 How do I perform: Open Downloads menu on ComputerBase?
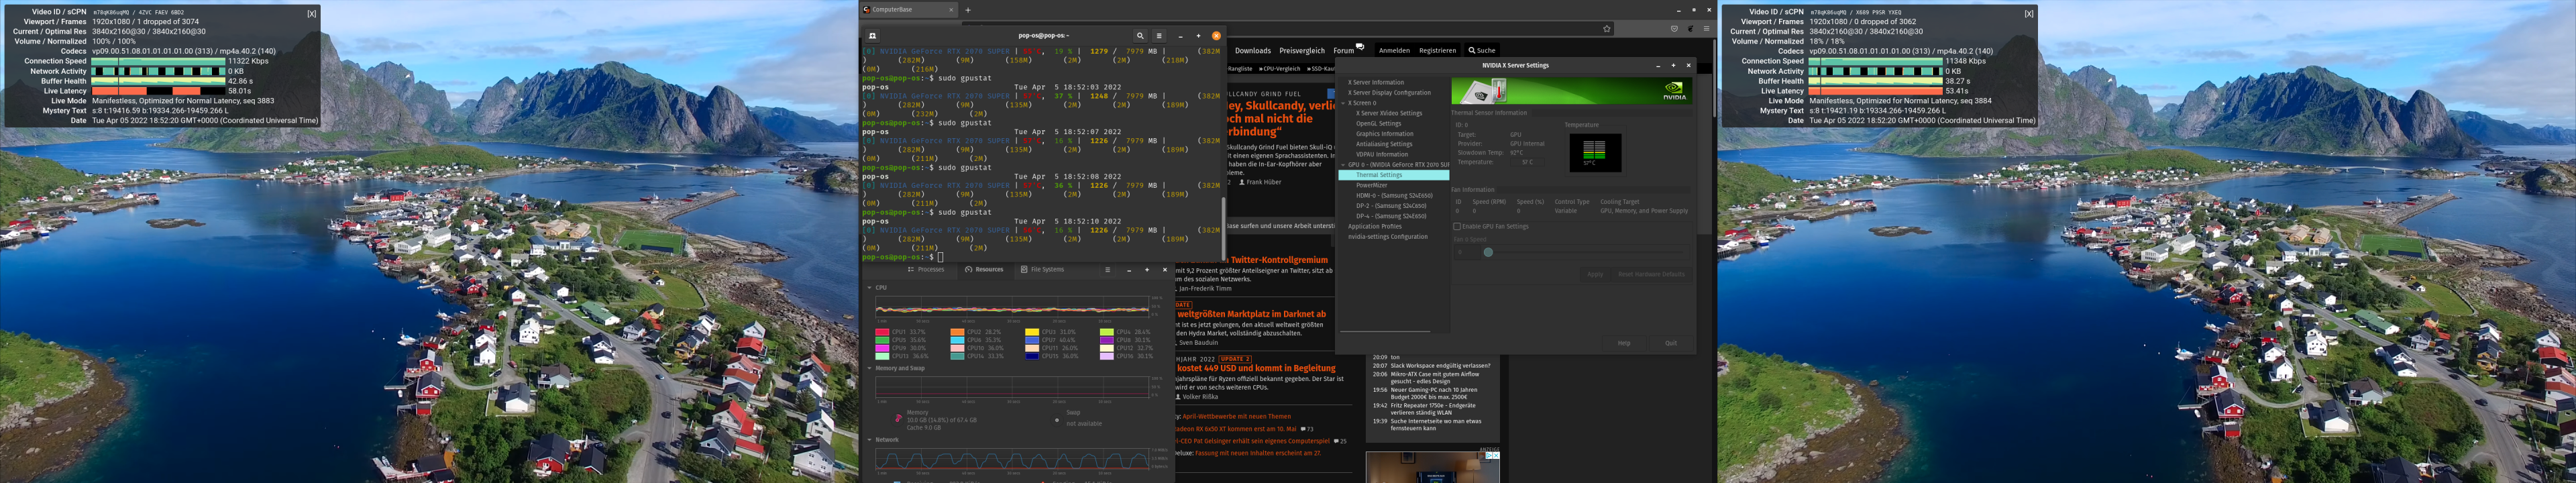pos(1252,51)
